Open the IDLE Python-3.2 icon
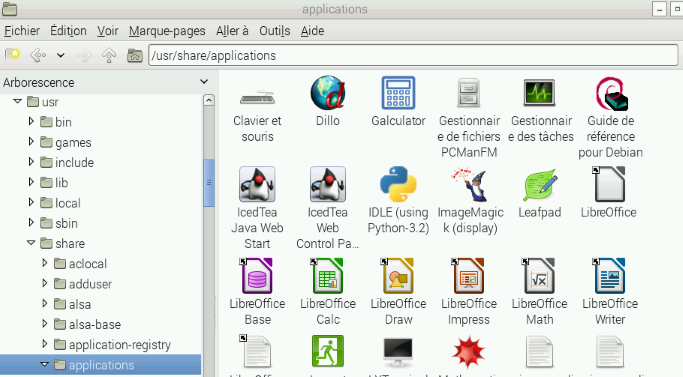The image size is (683, 377). [398, 183]
